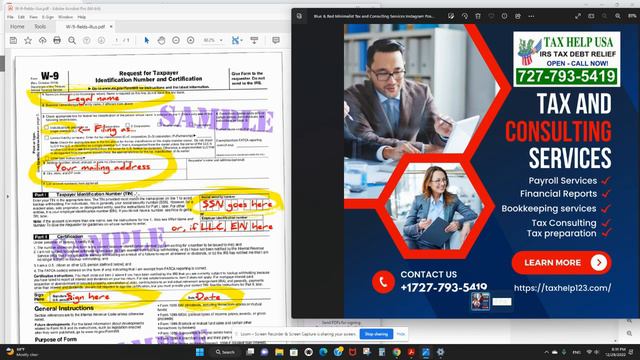The width and height of the screenshot is (640, 360).
Task: Delete the image with the trash icon in Photos
Action: (x=478, y=16)
